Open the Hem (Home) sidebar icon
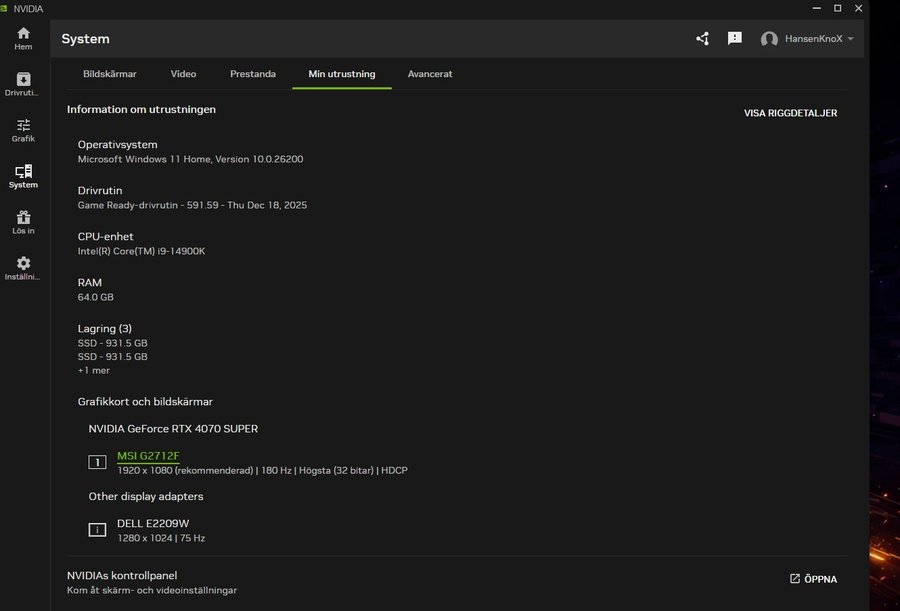 [23, 38]
